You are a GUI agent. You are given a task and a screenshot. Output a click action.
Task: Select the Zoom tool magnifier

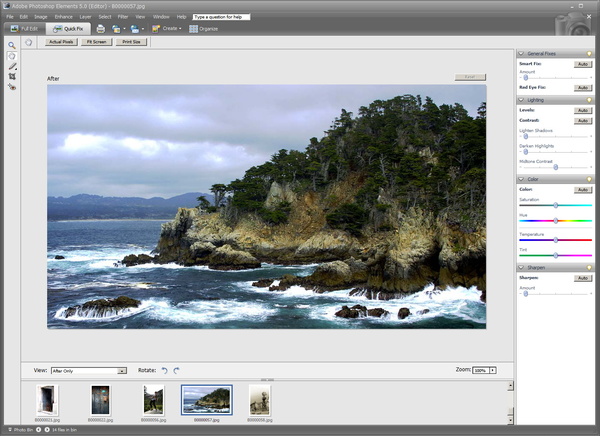point(12,46)
